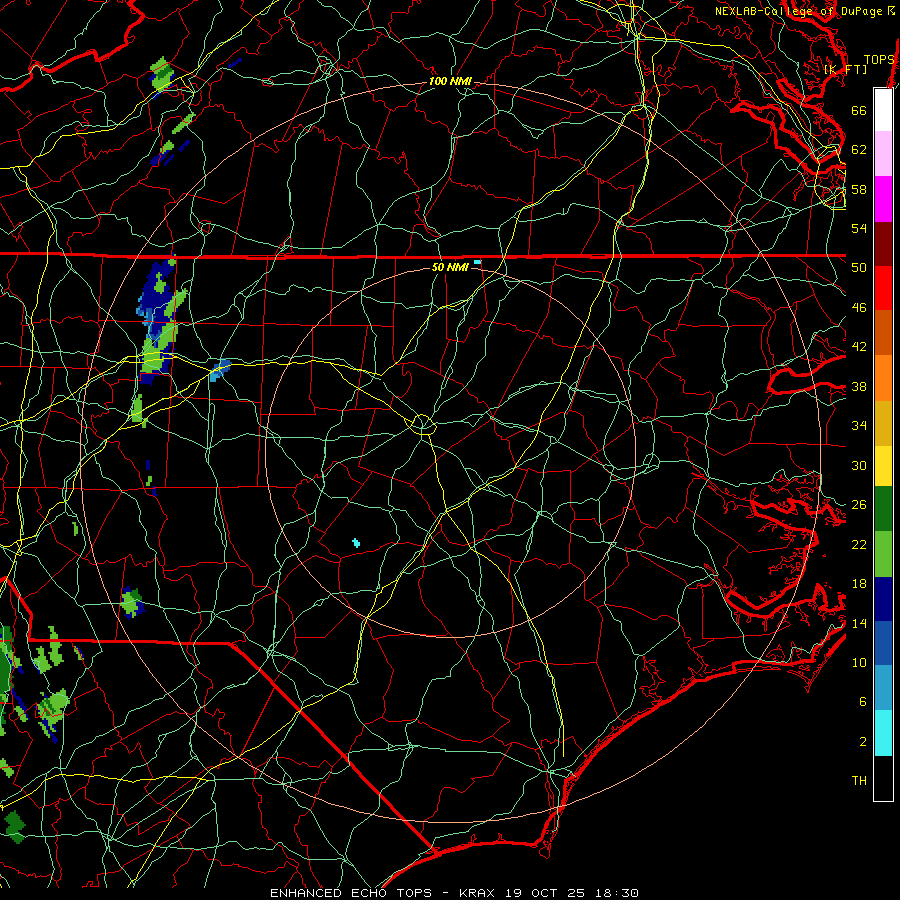This screenshot has height=900, width=900.
Task: Click the legend value 10
Action: [859, 663]
